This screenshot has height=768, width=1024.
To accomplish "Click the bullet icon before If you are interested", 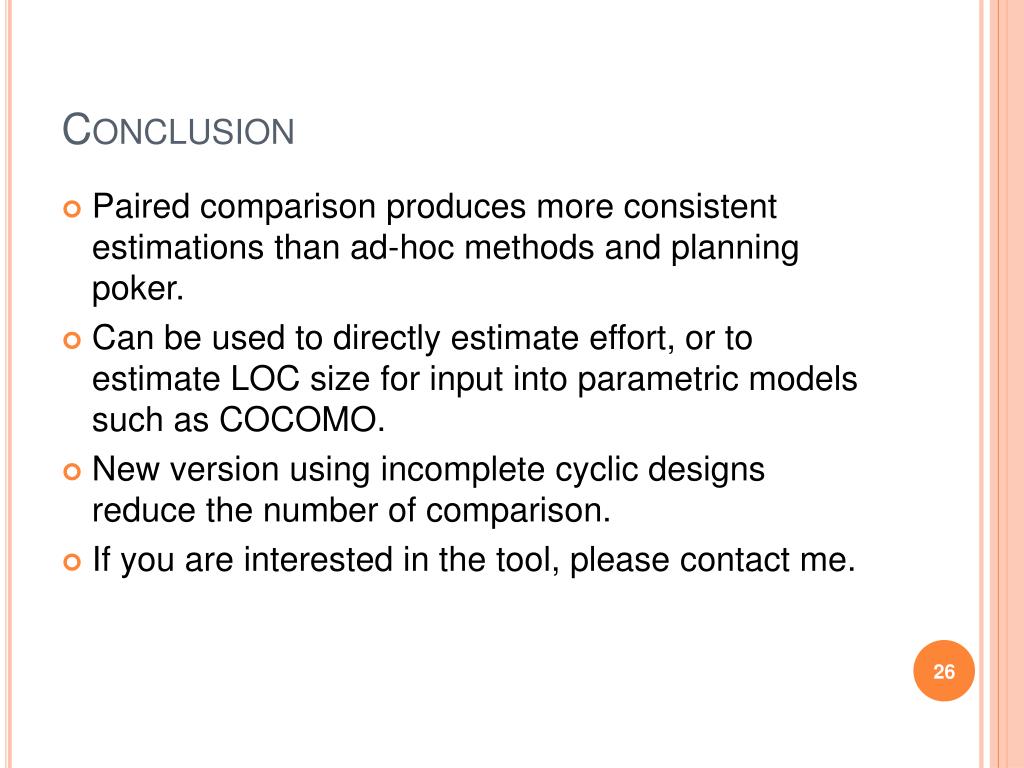I will pyautogui.click(x=72, y=562).
